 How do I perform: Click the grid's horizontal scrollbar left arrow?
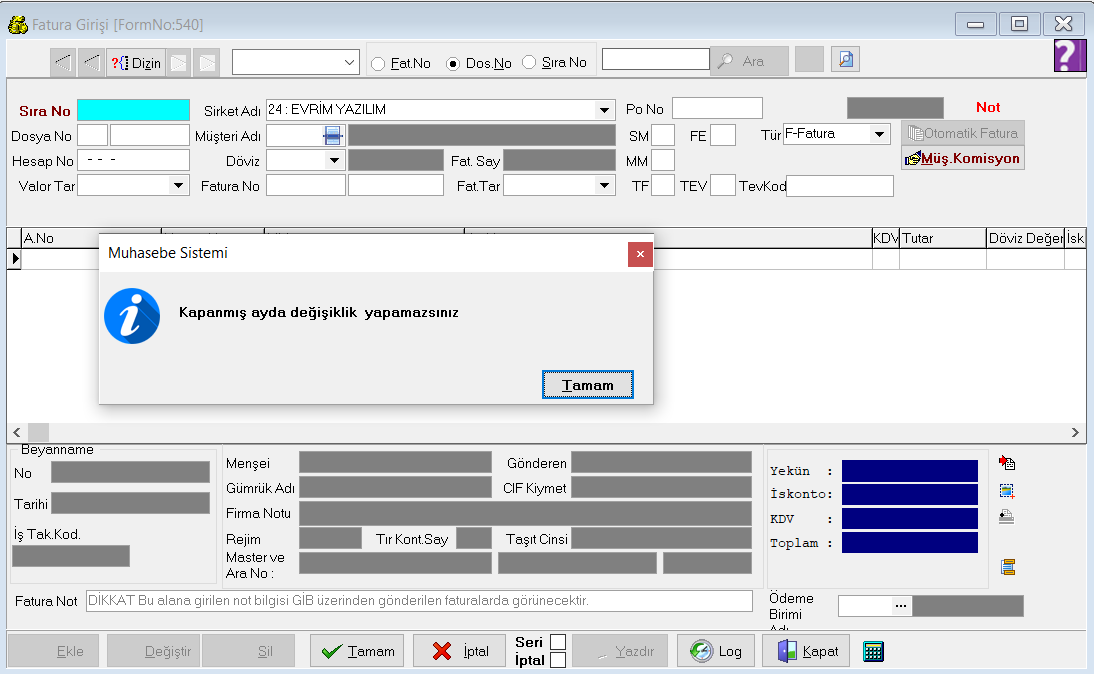click(17, 433)
